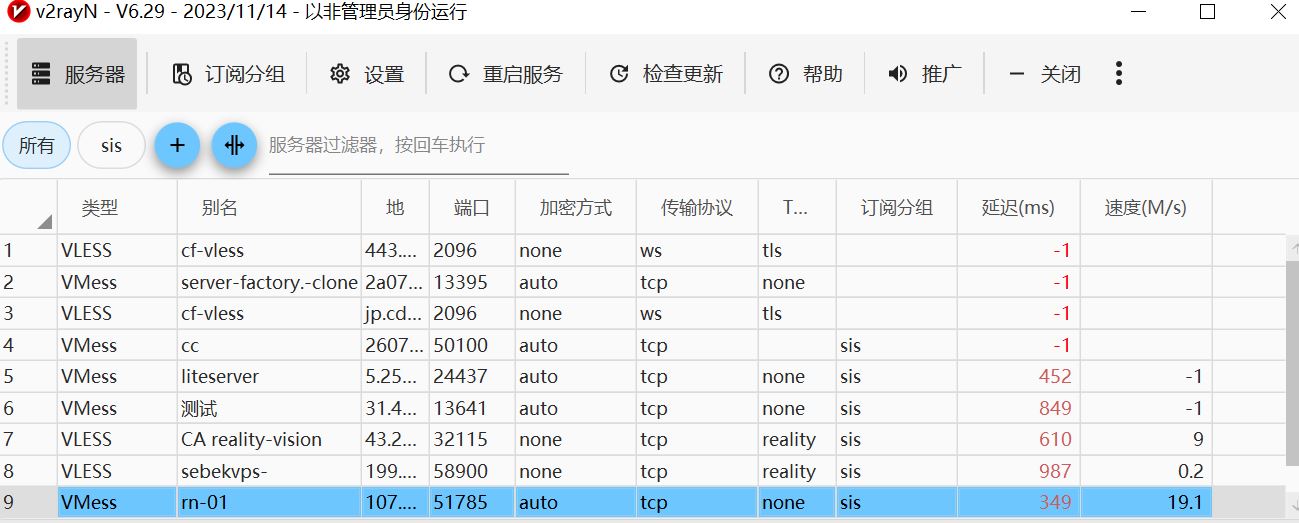Select the rn-01 server alias
This screenshot has height=523, width=1299.
click(204, 503)
